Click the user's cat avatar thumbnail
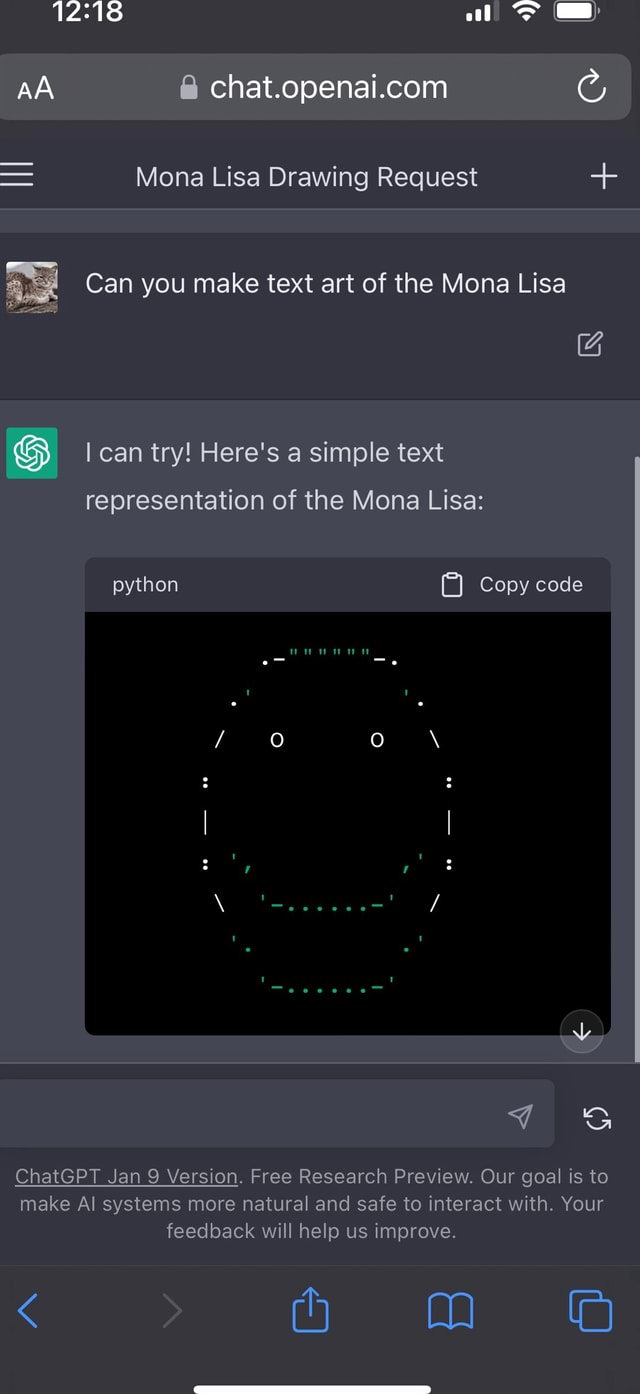The image size is (640, 1394). coord(31,287)
